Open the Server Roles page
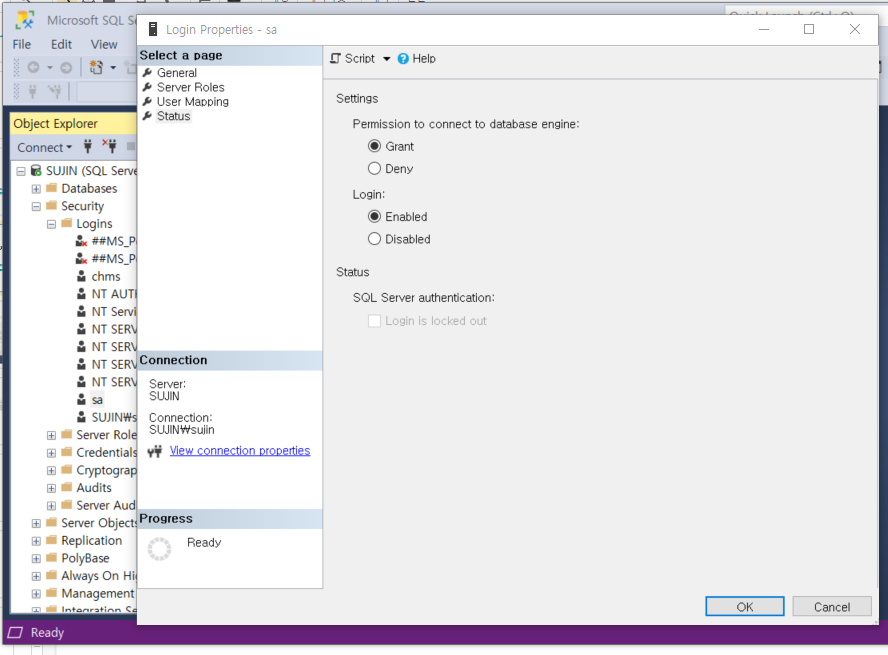The image size is (888, 655). 190,87
